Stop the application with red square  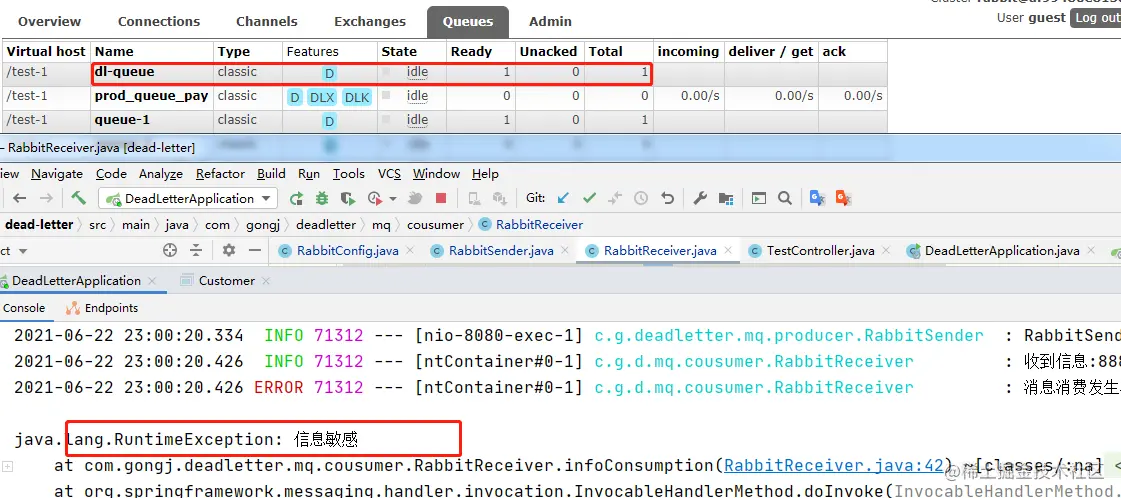tap(441, 198)
